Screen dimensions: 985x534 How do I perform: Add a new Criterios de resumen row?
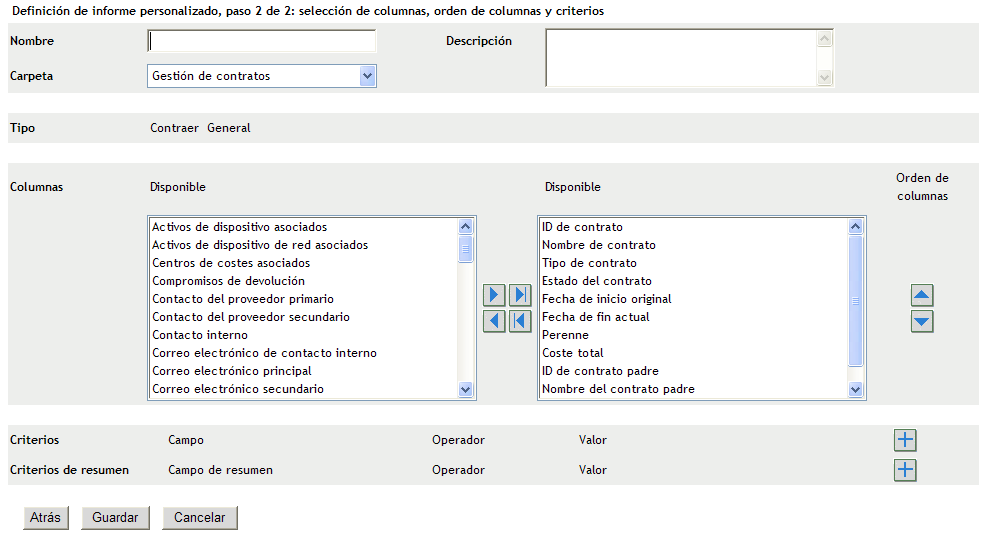(905, 470)
